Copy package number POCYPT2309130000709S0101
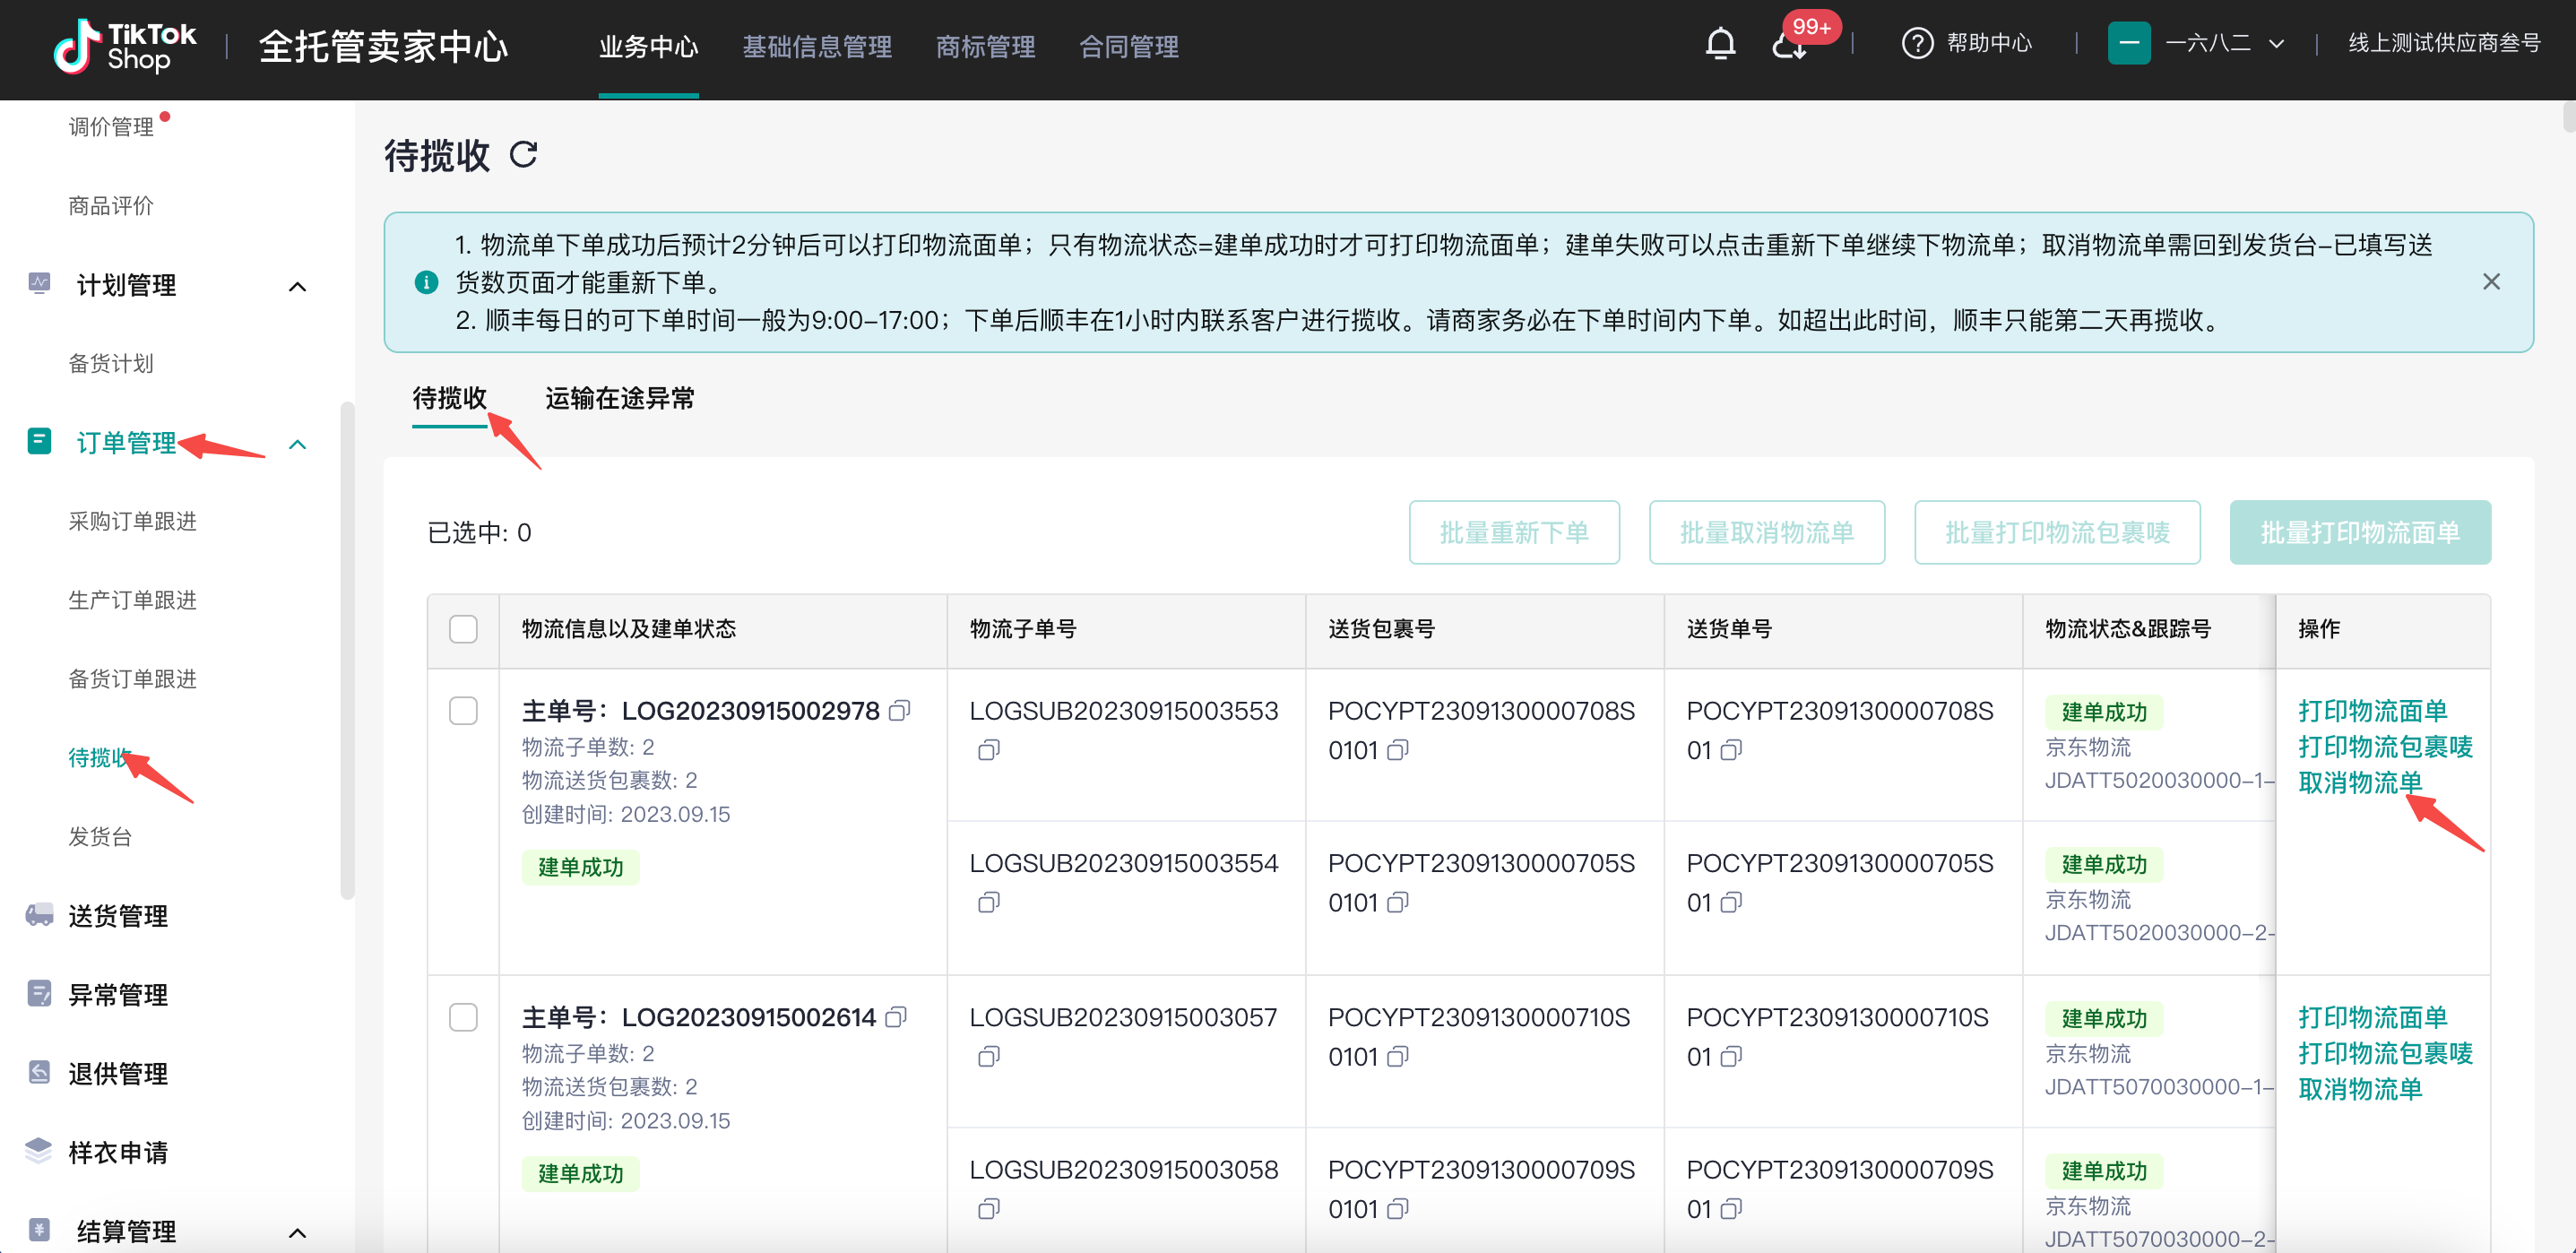The width and height of the screenshot is (2576, 1253). pyautogui.click(x=1398, y=1210)
